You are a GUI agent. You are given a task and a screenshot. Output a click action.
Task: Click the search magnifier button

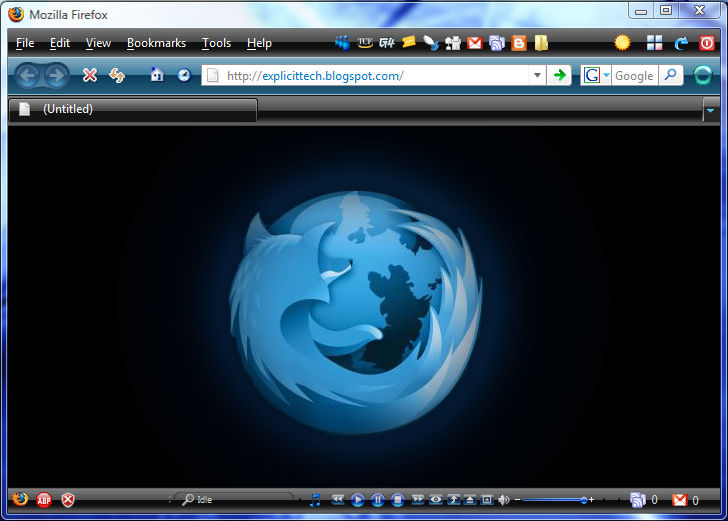(x=670, y=75)
